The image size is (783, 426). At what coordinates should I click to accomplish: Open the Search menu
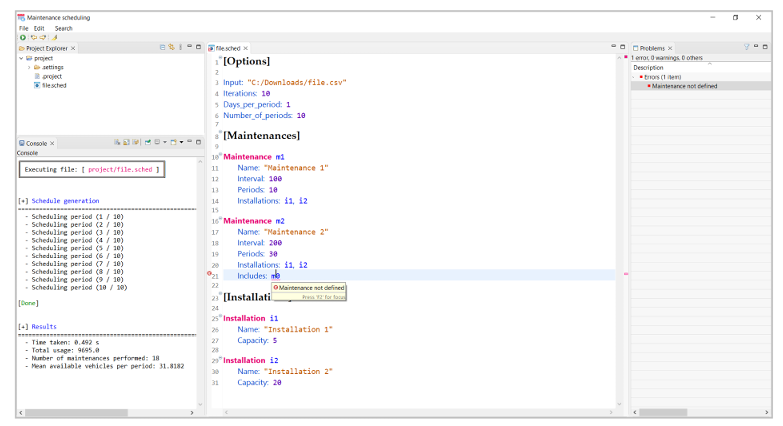[63, 28]
